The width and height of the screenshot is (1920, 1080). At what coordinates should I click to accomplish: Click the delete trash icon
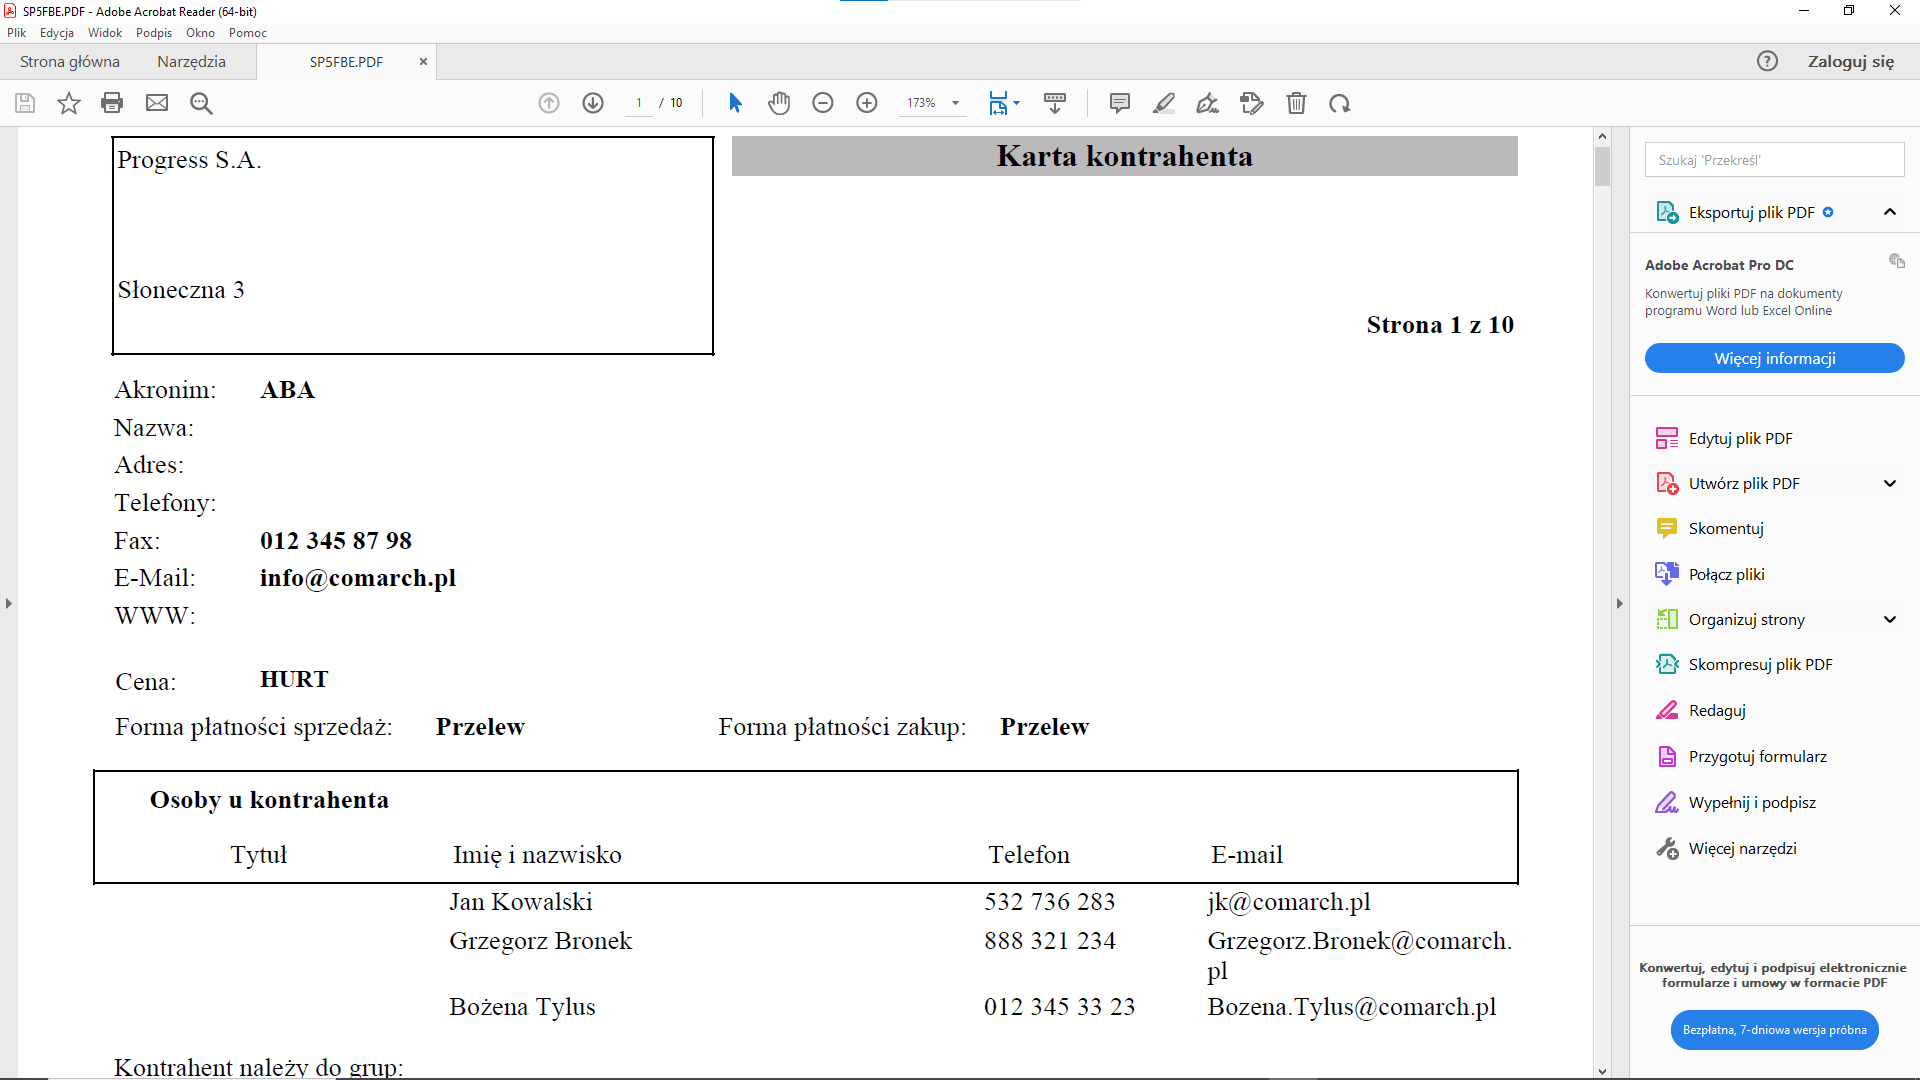pyautogui.click(x=1296, y=103)
